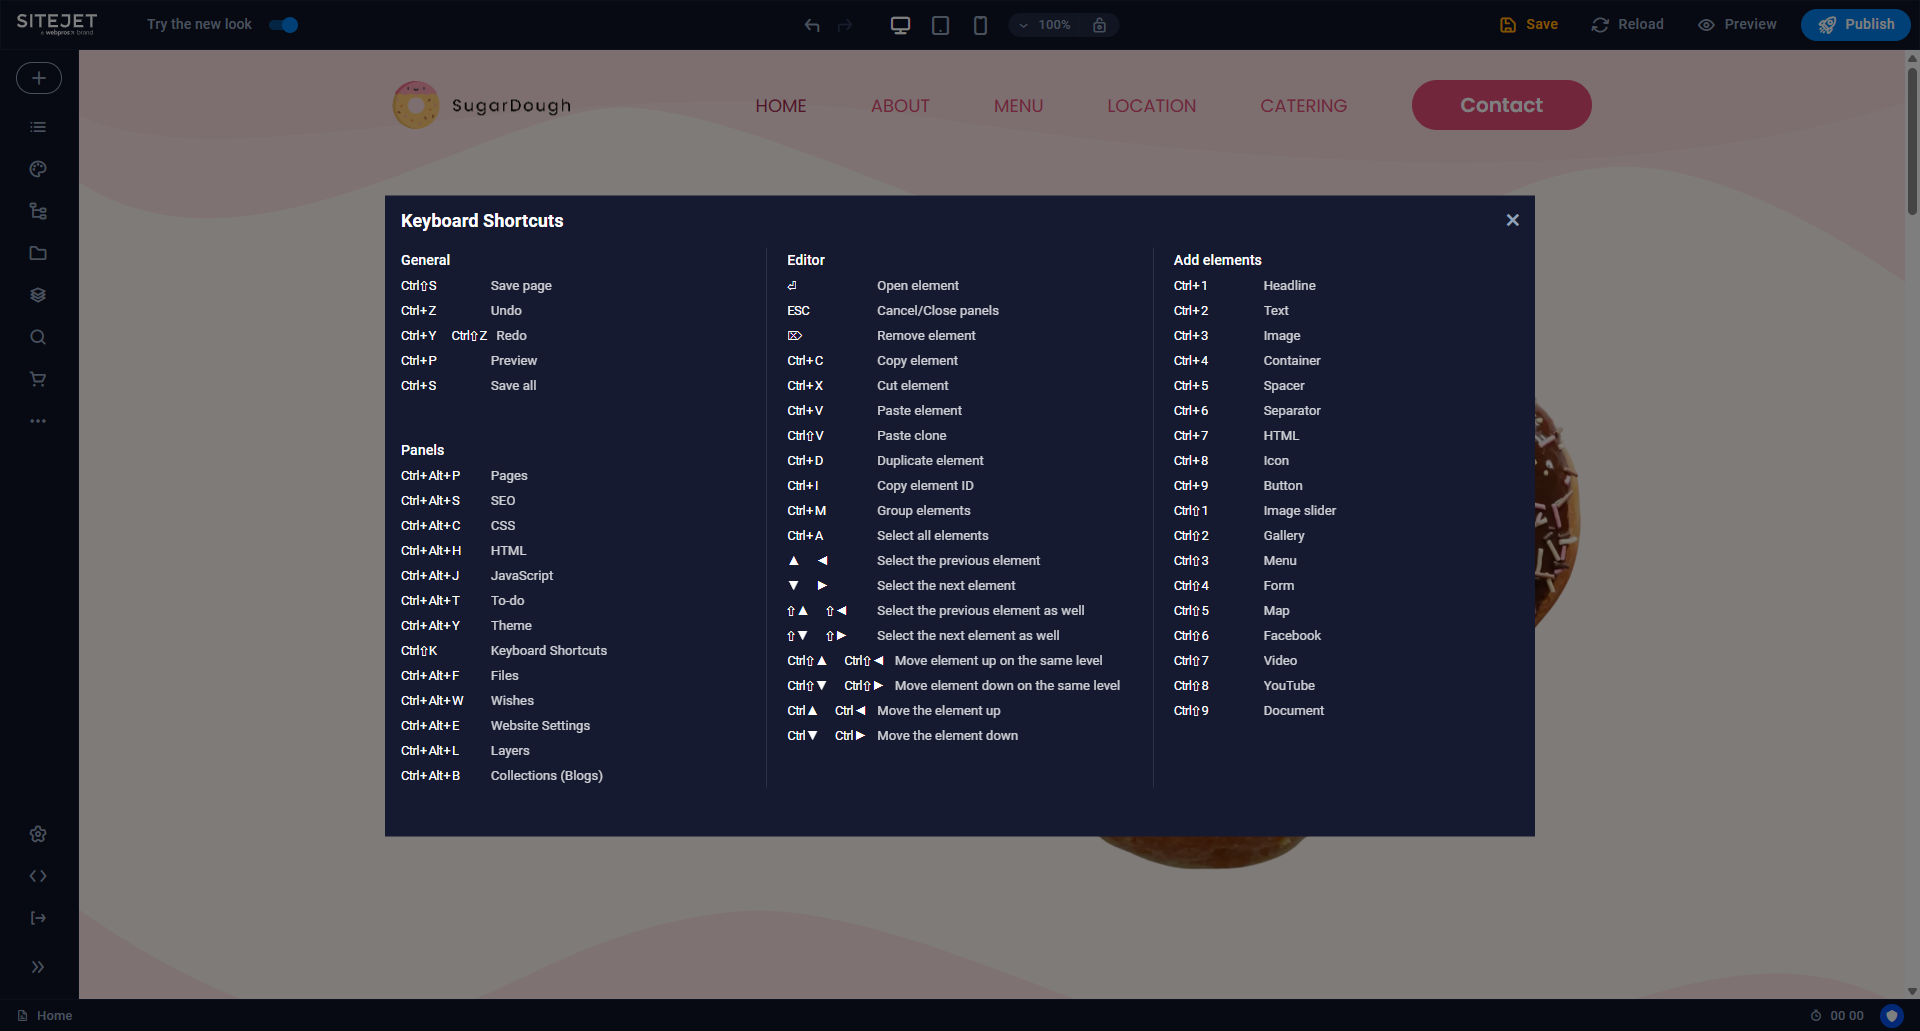Click the timer 00 00 in status bar

pos(1837,1016)
